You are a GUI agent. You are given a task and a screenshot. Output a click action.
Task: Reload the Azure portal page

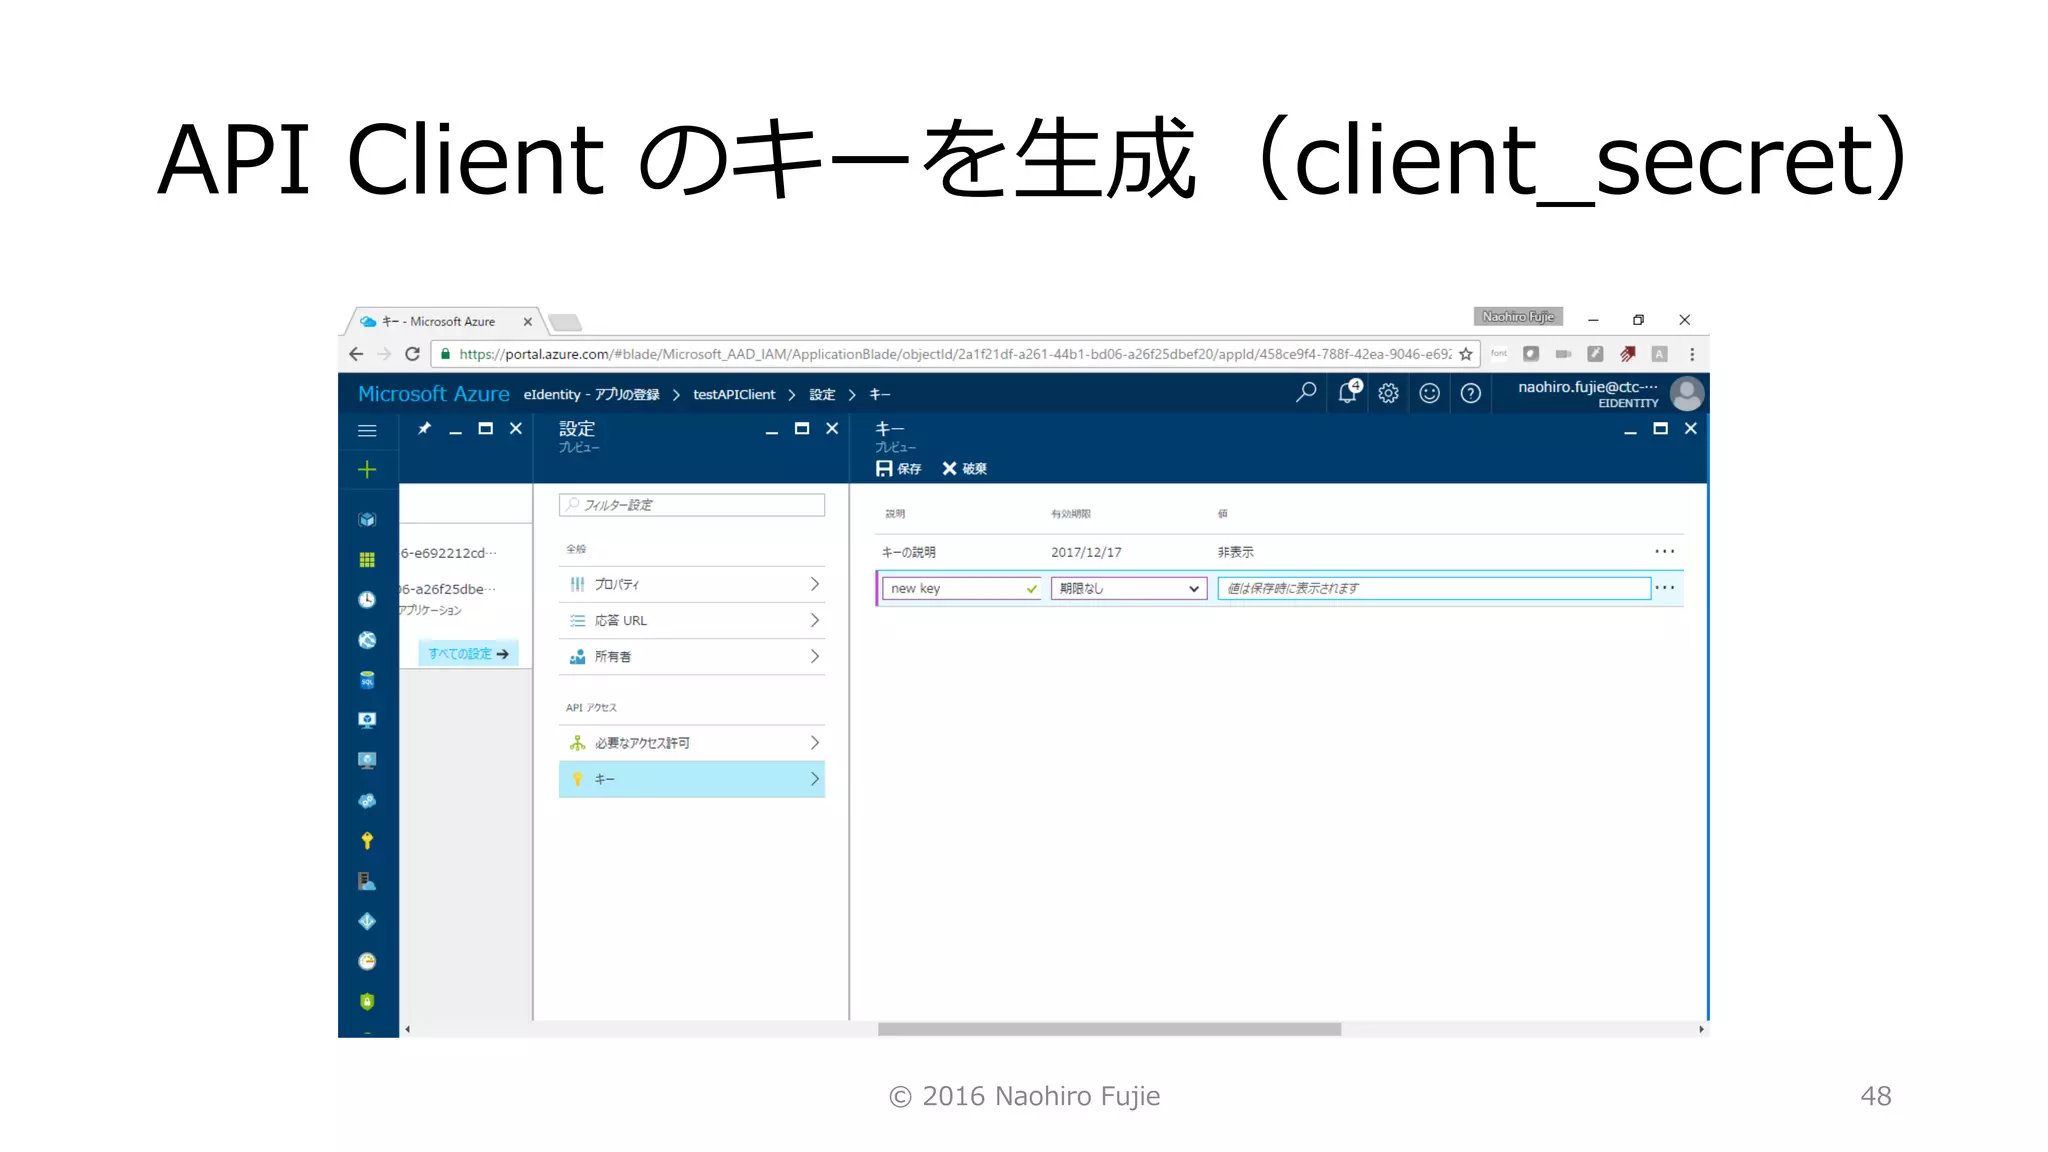pyautogui.click(x=412, y=354)
